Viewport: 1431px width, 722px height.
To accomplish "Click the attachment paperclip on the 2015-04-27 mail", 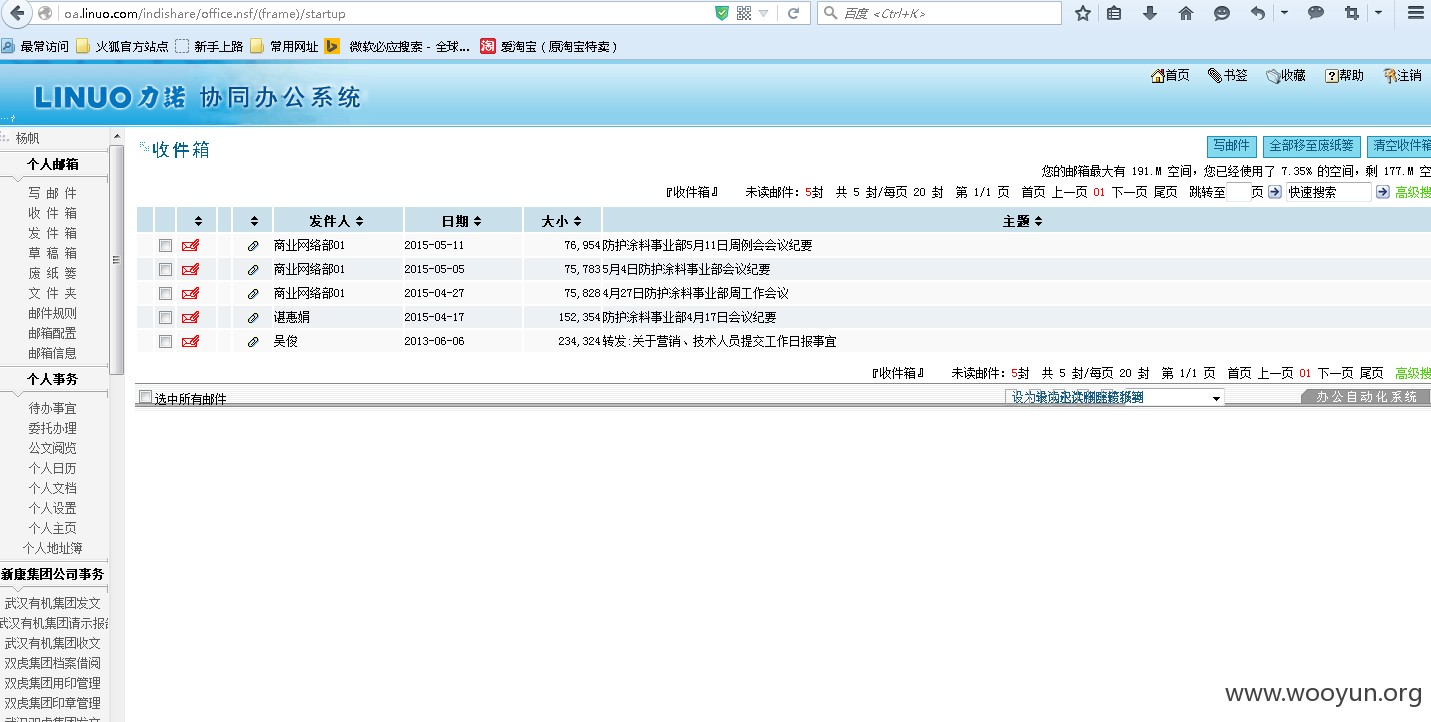I will pyautogui.click(x=253, y=293).
